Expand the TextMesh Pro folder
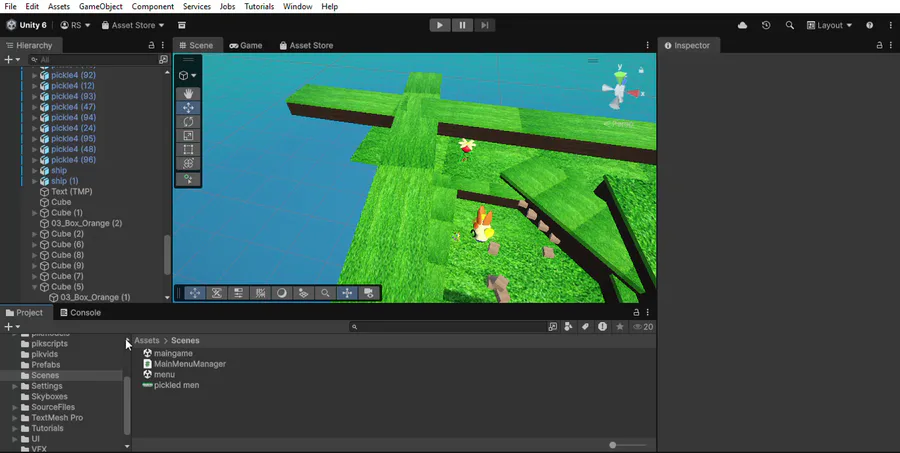Viewport: 900px width, 453px height. (x=15, y=417)
